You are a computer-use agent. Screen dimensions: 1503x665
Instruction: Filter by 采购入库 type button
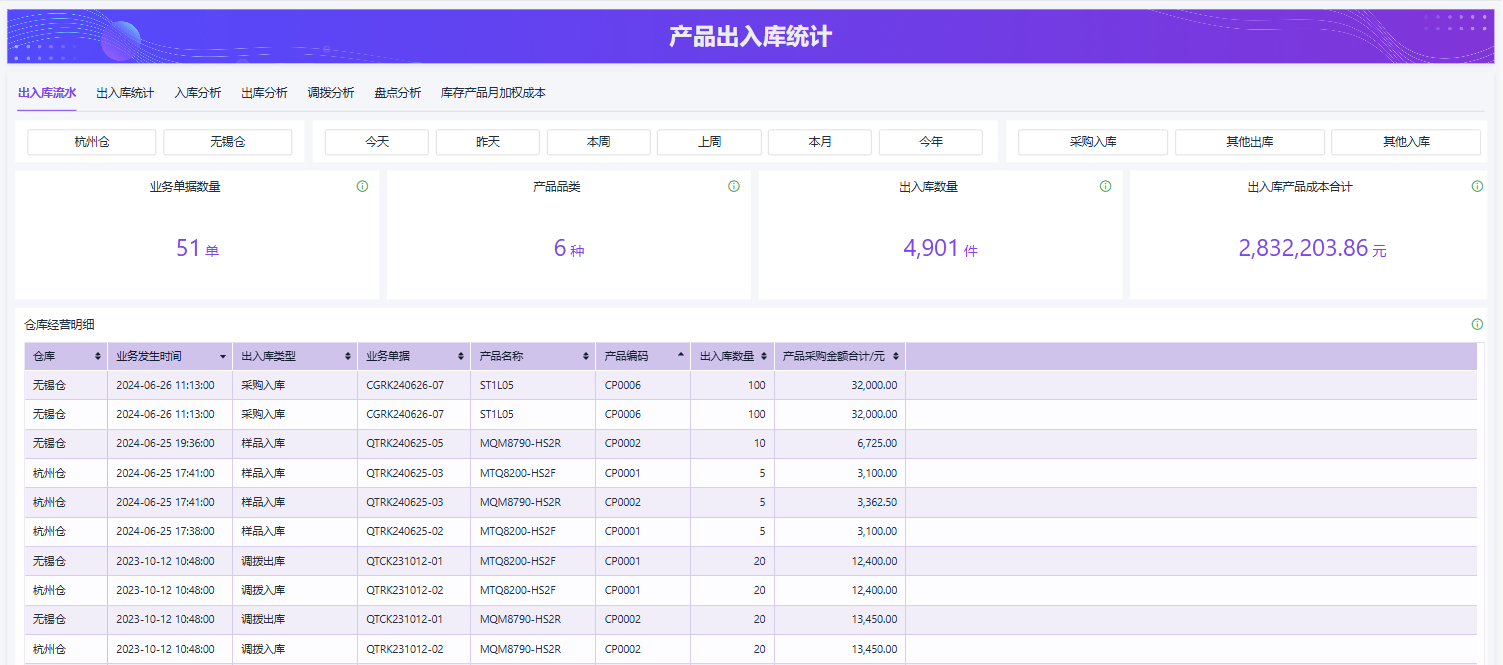[1093, 142]
